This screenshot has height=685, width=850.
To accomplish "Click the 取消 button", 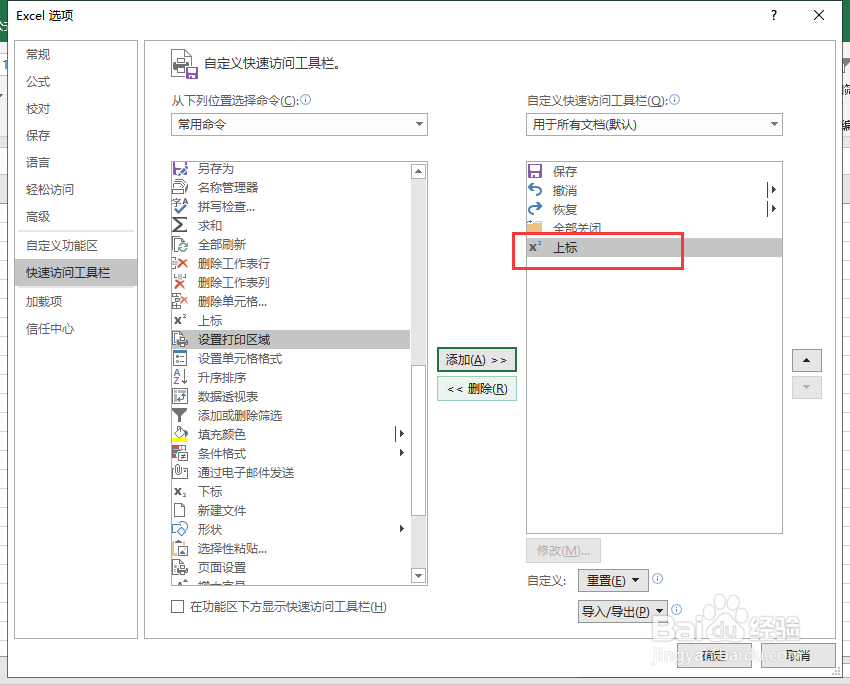I will tap(798, 656).
